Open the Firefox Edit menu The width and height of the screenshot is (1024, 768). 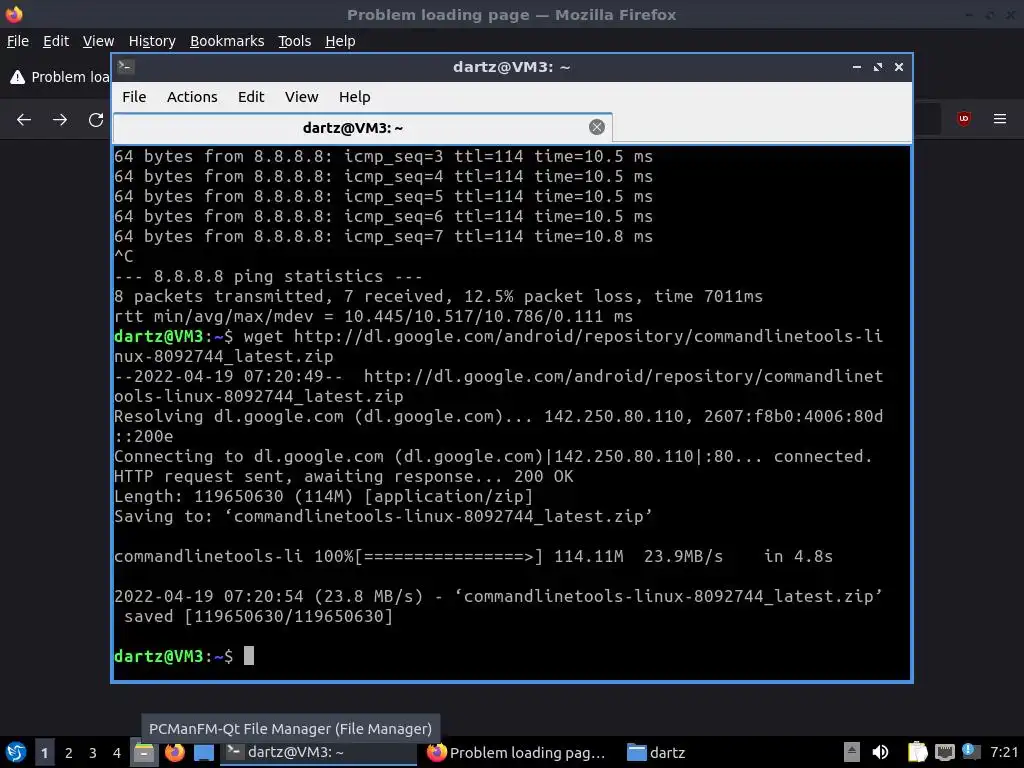[x=56, y=41]
